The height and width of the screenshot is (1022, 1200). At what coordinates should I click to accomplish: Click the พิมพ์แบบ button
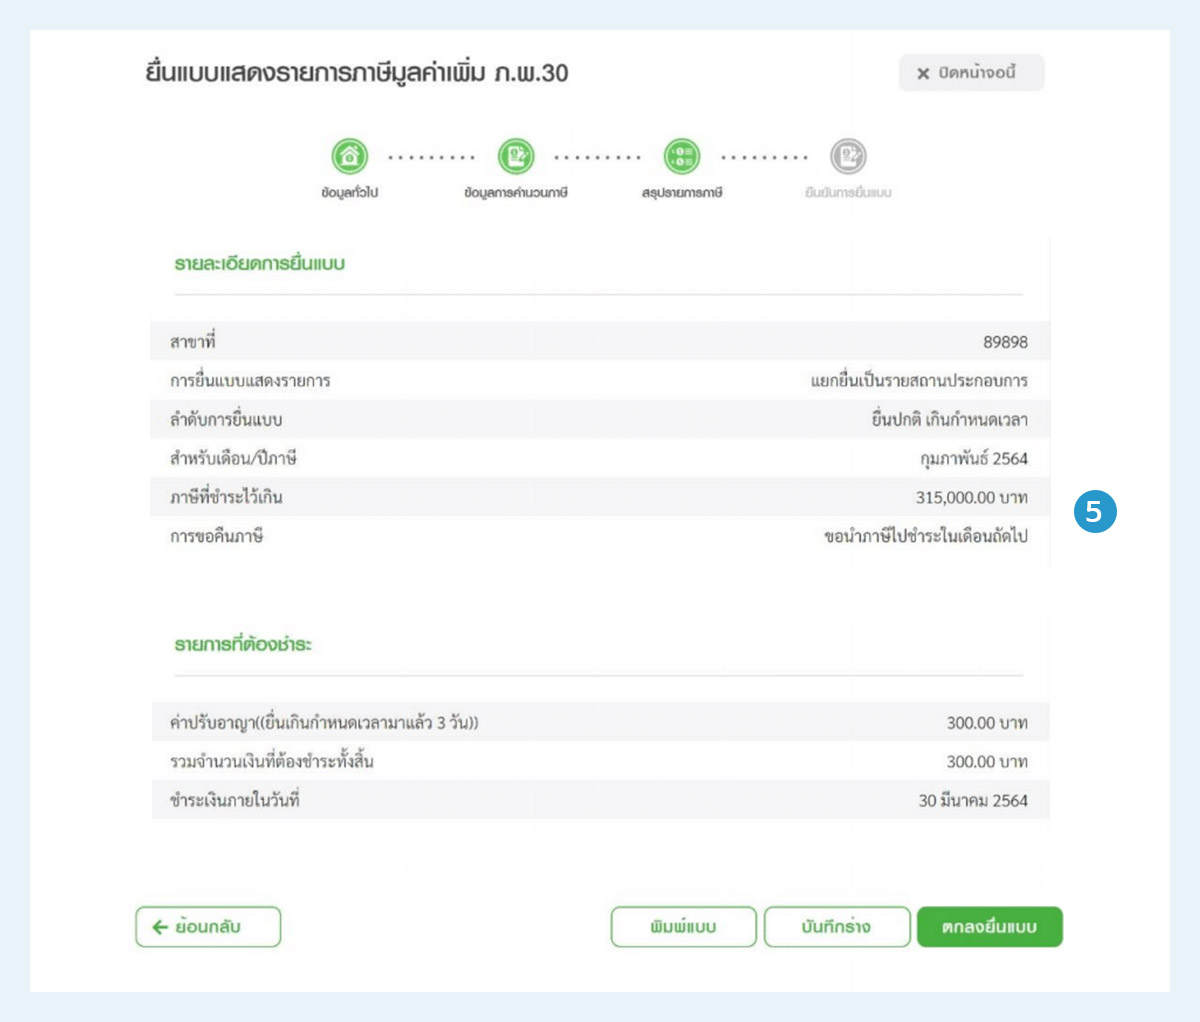tap(685, 927)
